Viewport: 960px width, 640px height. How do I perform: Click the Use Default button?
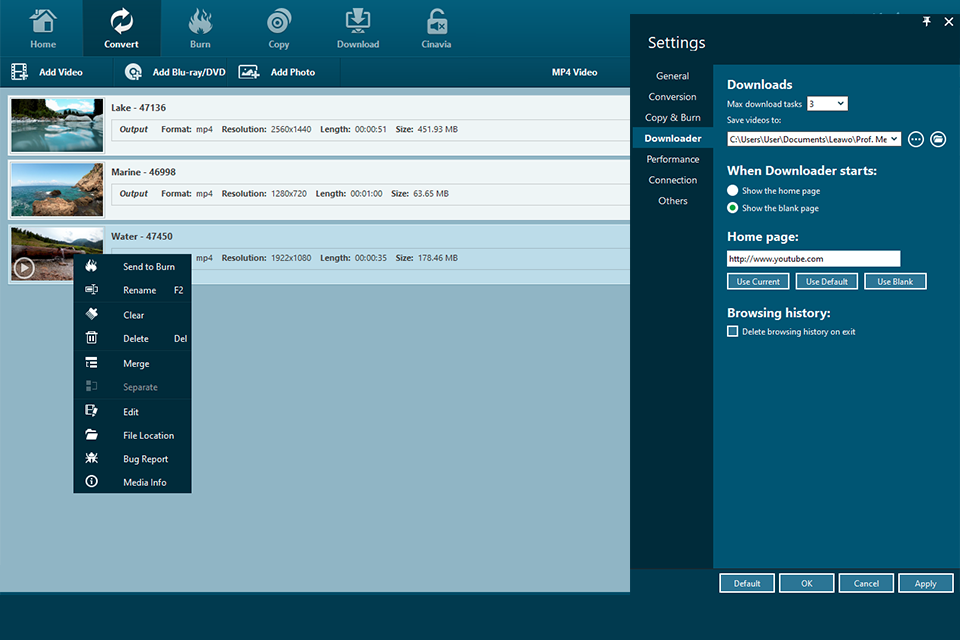click(827, 281)
